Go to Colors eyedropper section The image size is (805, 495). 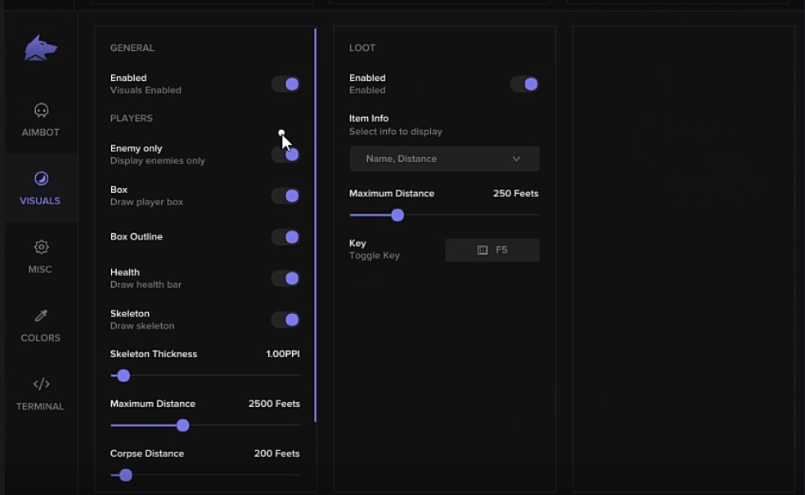click(x=41, y=326)
